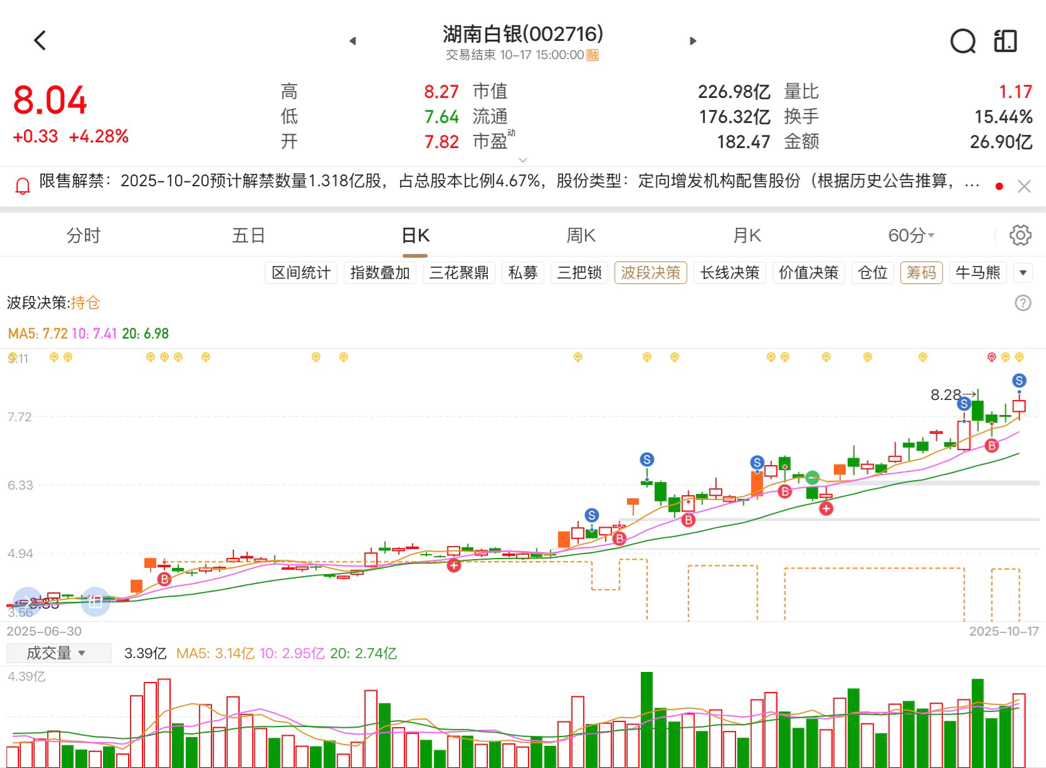This screenshot has height=768, width=1046.
Task: Open the 成交量 sub-chart dropdown
Action: click(x=59, y=653)
